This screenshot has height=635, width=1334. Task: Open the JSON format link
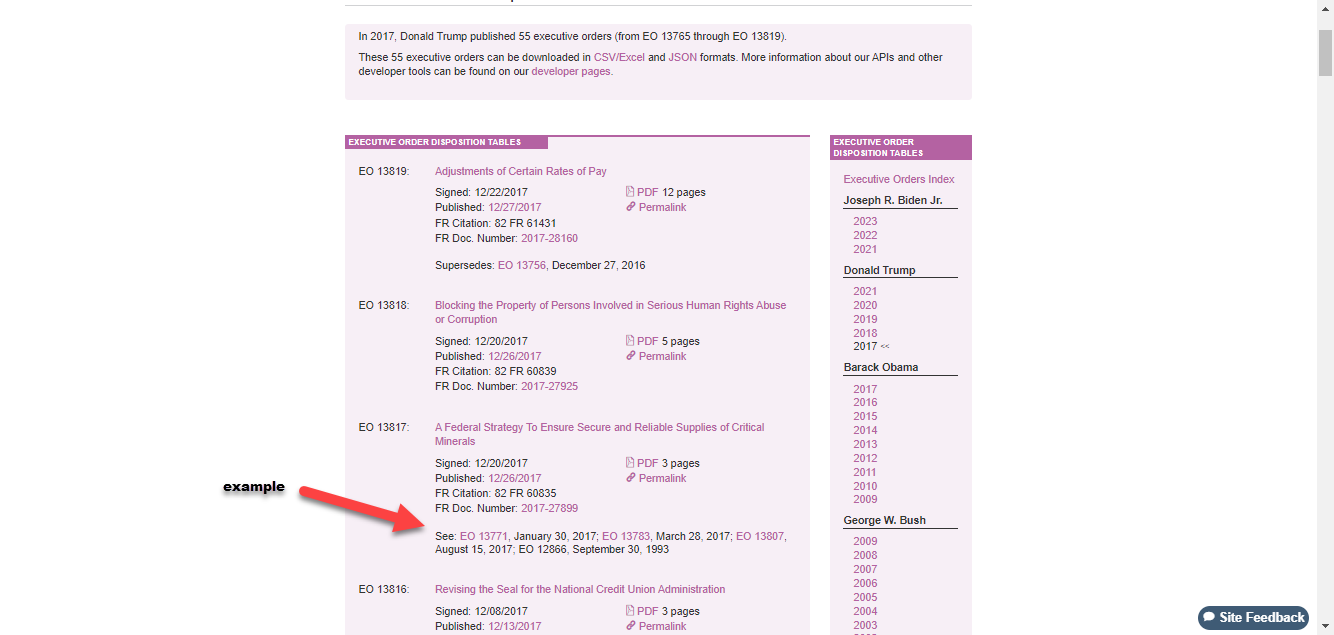pos(683,57)
